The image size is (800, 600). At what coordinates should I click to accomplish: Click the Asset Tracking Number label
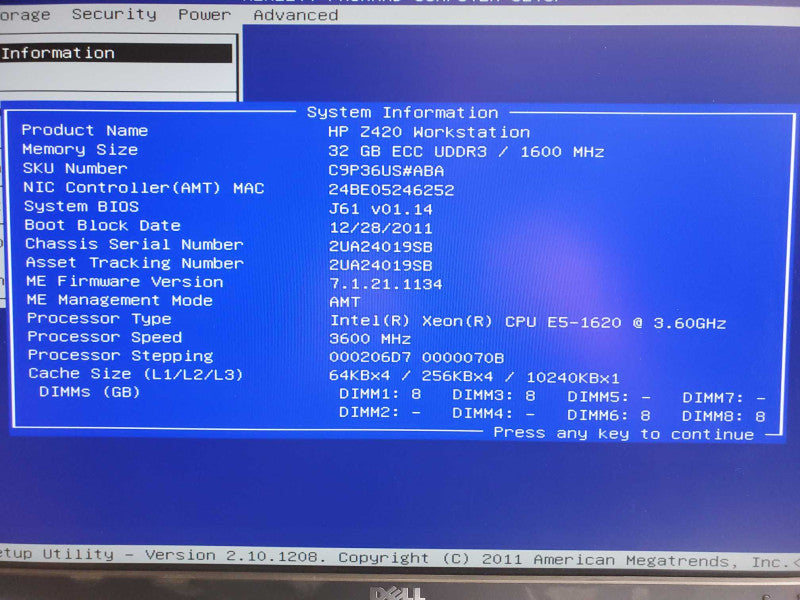[x=135, y=263]
